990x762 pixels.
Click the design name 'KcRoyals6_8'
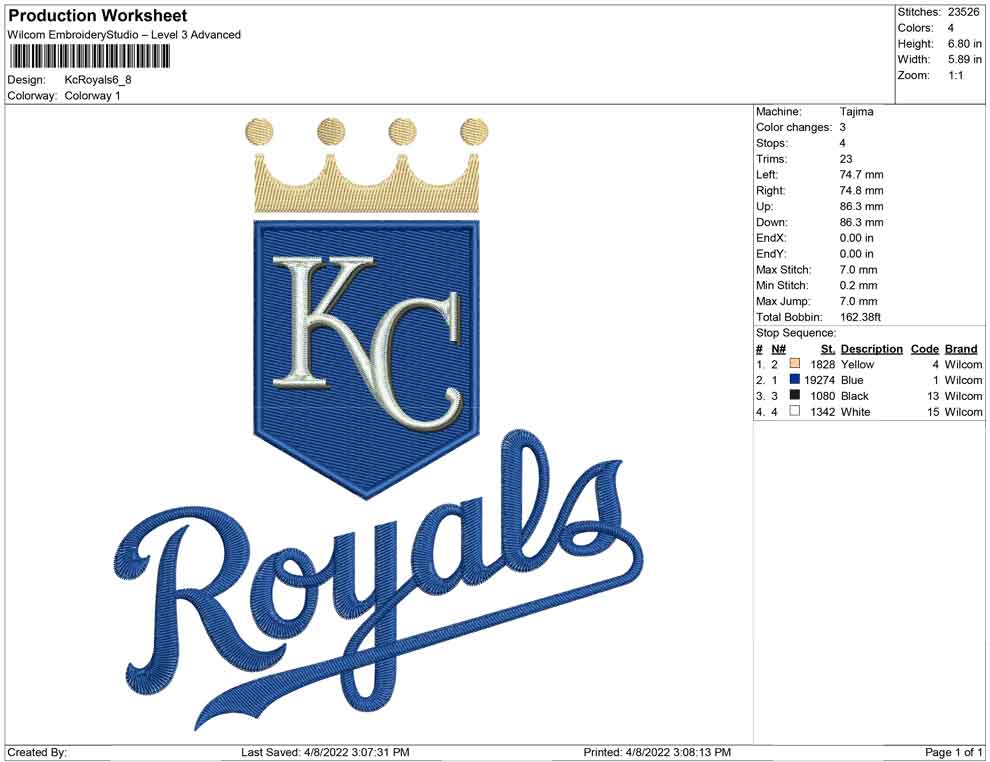tap(98, 80)
